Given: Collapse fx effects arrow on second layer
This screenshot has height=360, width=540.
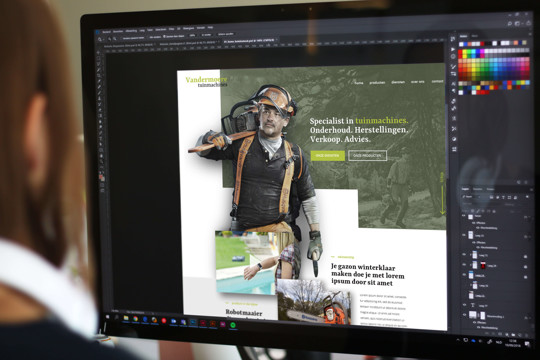Looking at the screenshot, I should click(x=530, y=237).
